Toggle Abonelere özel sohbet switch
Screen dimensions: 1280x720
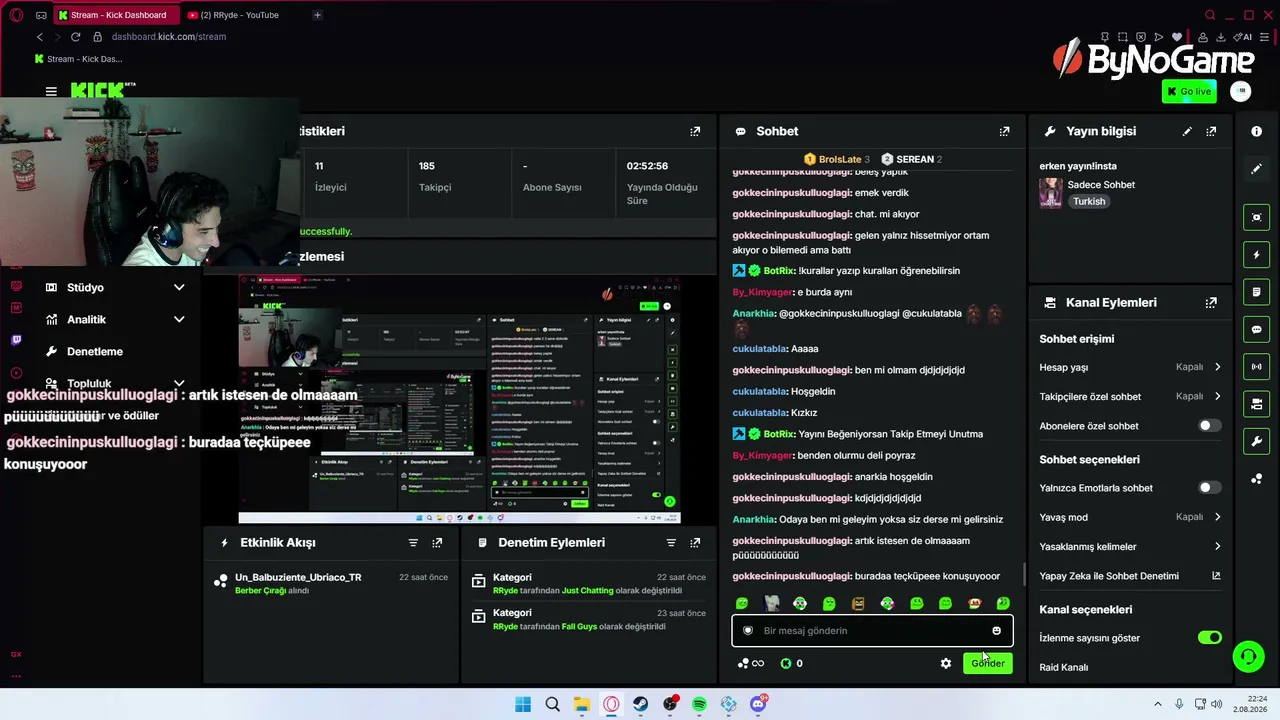(x=1210, y=426)
